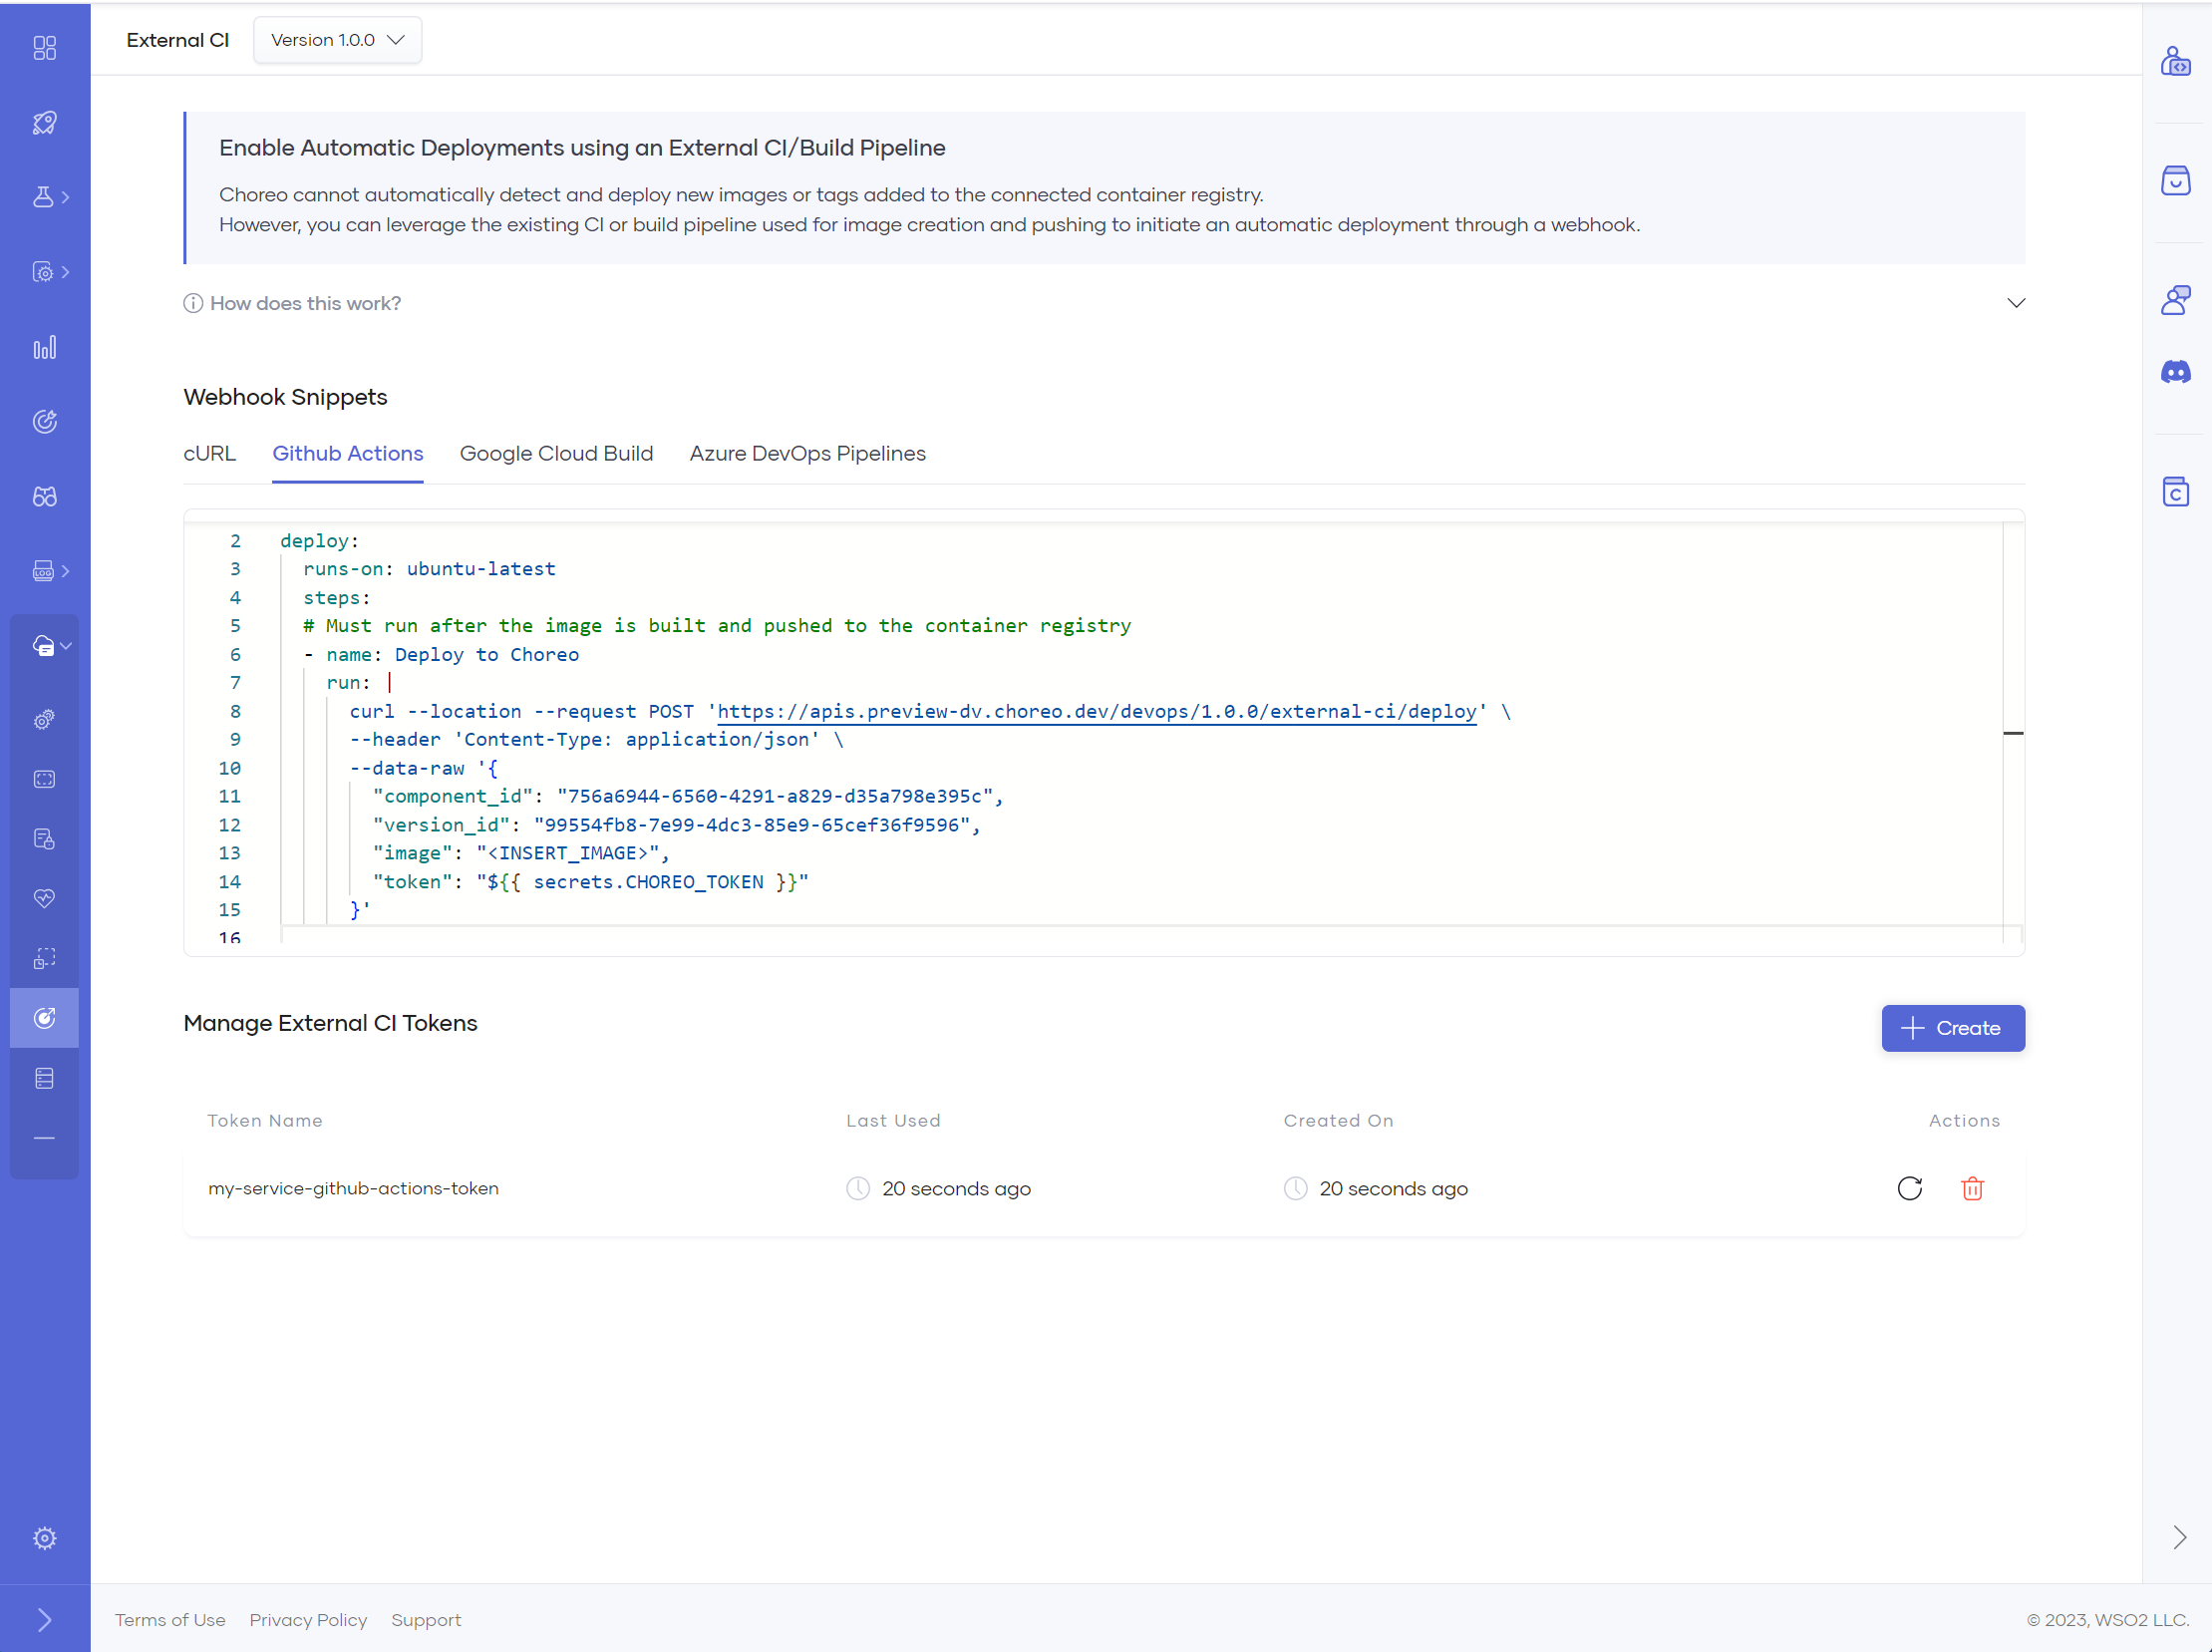The image size is (2212, 1652).
Task: Open the Support footer link
Action: pyautogui.click(x=426, y=1620)
